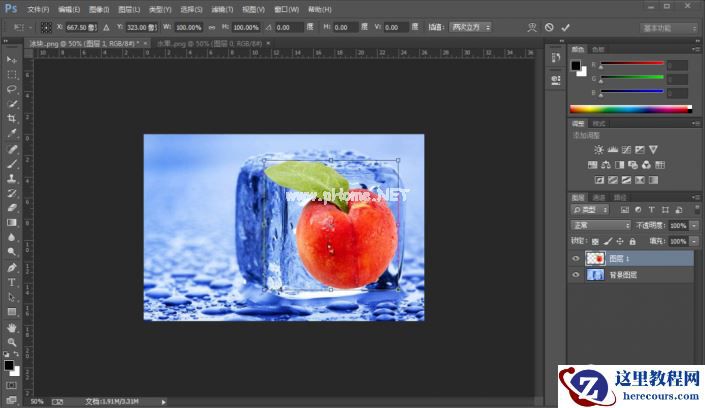Image resolution: width=705 pixels, height=408 pixels.
Task: Open the workspace switcher 基本功能
Action: (669, 28)
